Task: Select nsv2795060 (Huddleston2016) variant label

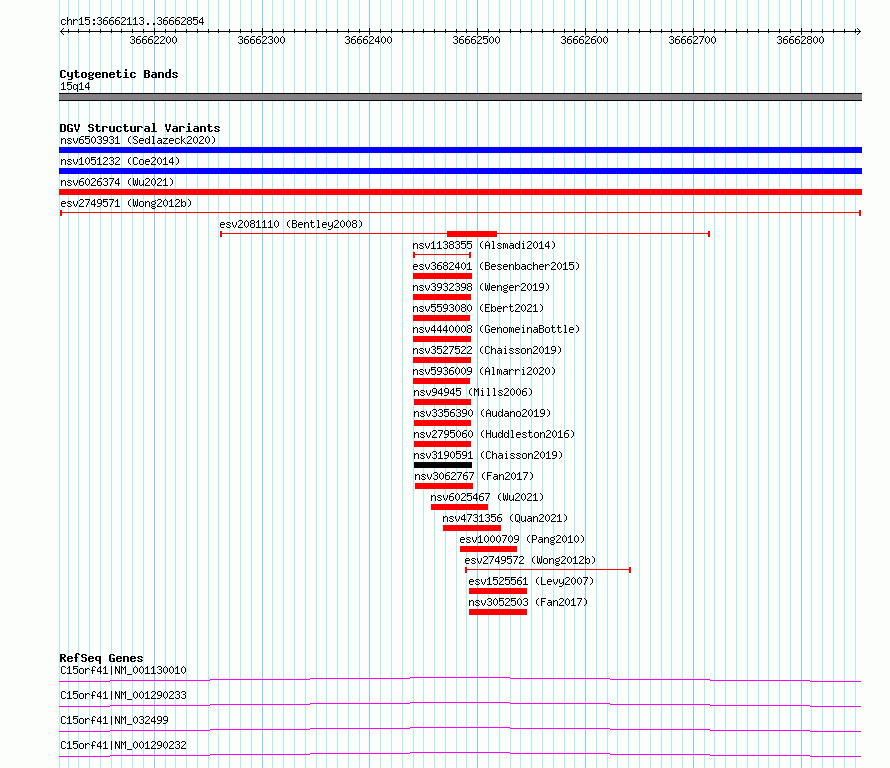Action: tap(494, 434)
